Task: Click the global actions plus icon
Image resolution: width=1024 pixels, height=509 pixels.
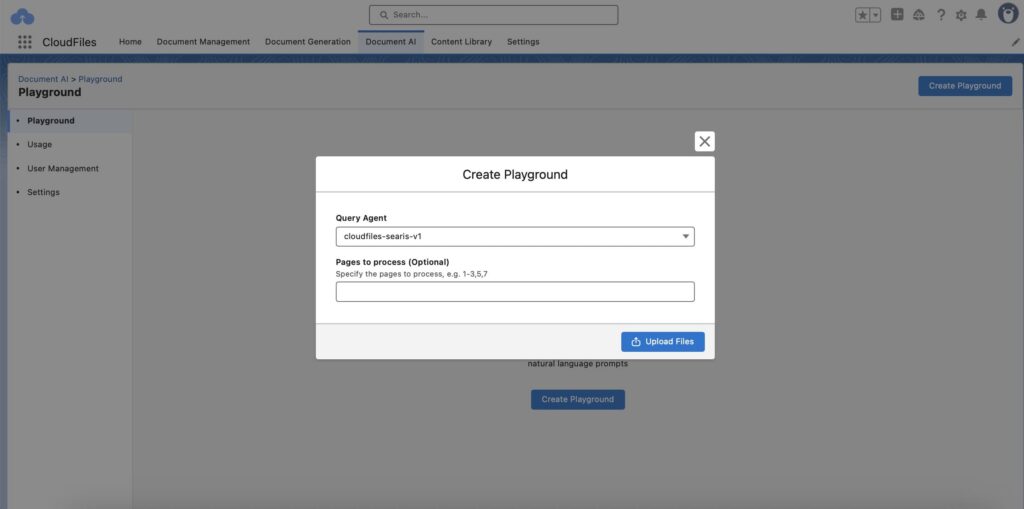Action: click(897, 14)
